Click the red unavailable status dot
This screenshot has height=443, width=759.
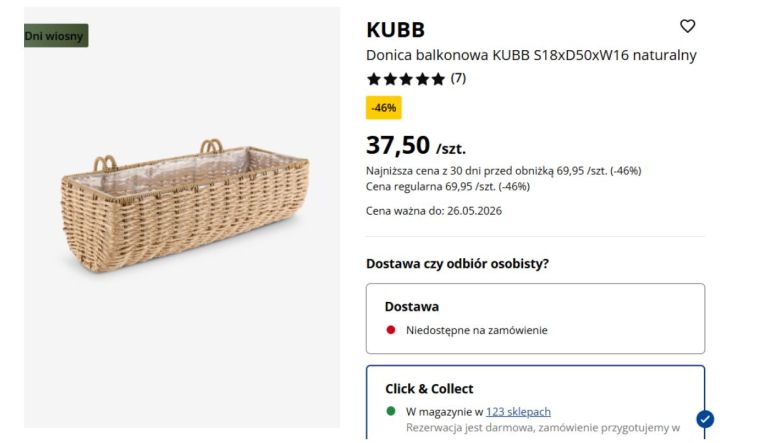(391, 330)
